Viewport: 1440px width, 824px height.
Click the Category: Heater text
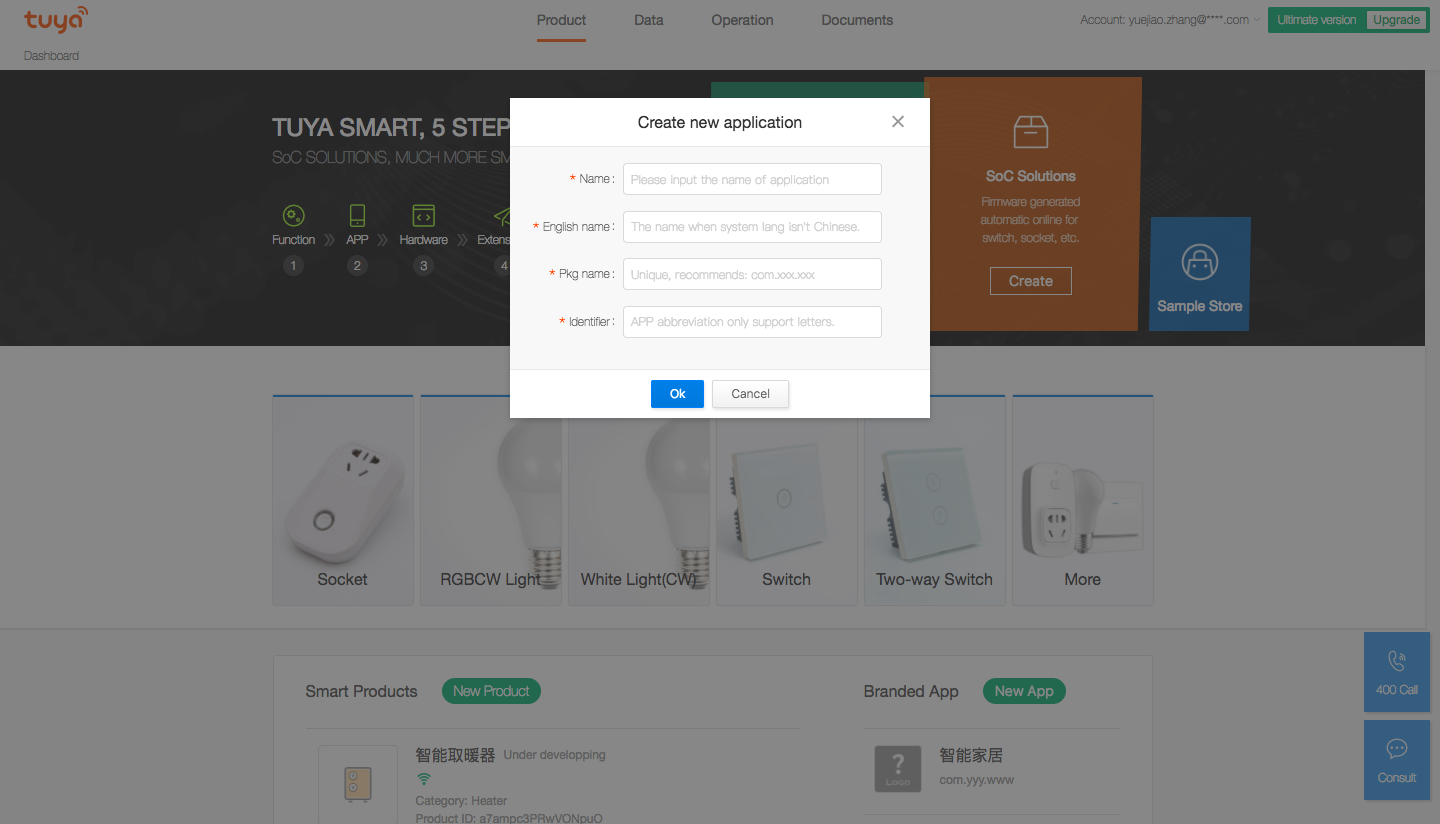(x=461, y=801)
